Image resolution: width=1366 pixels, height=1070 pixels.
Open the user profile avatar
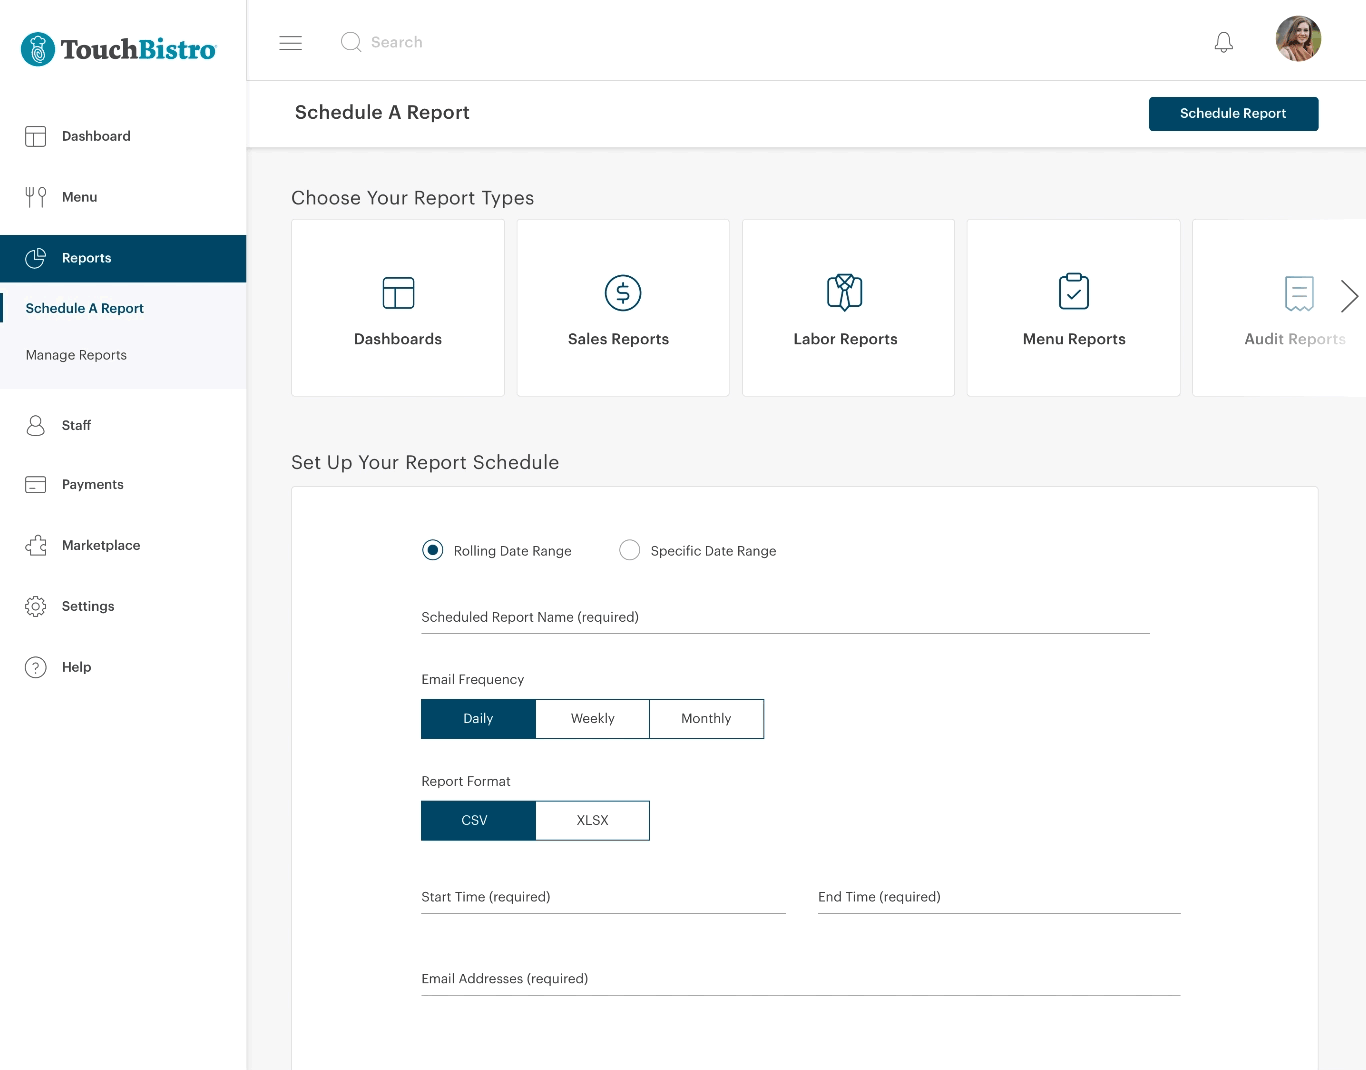coord(1297,39)
